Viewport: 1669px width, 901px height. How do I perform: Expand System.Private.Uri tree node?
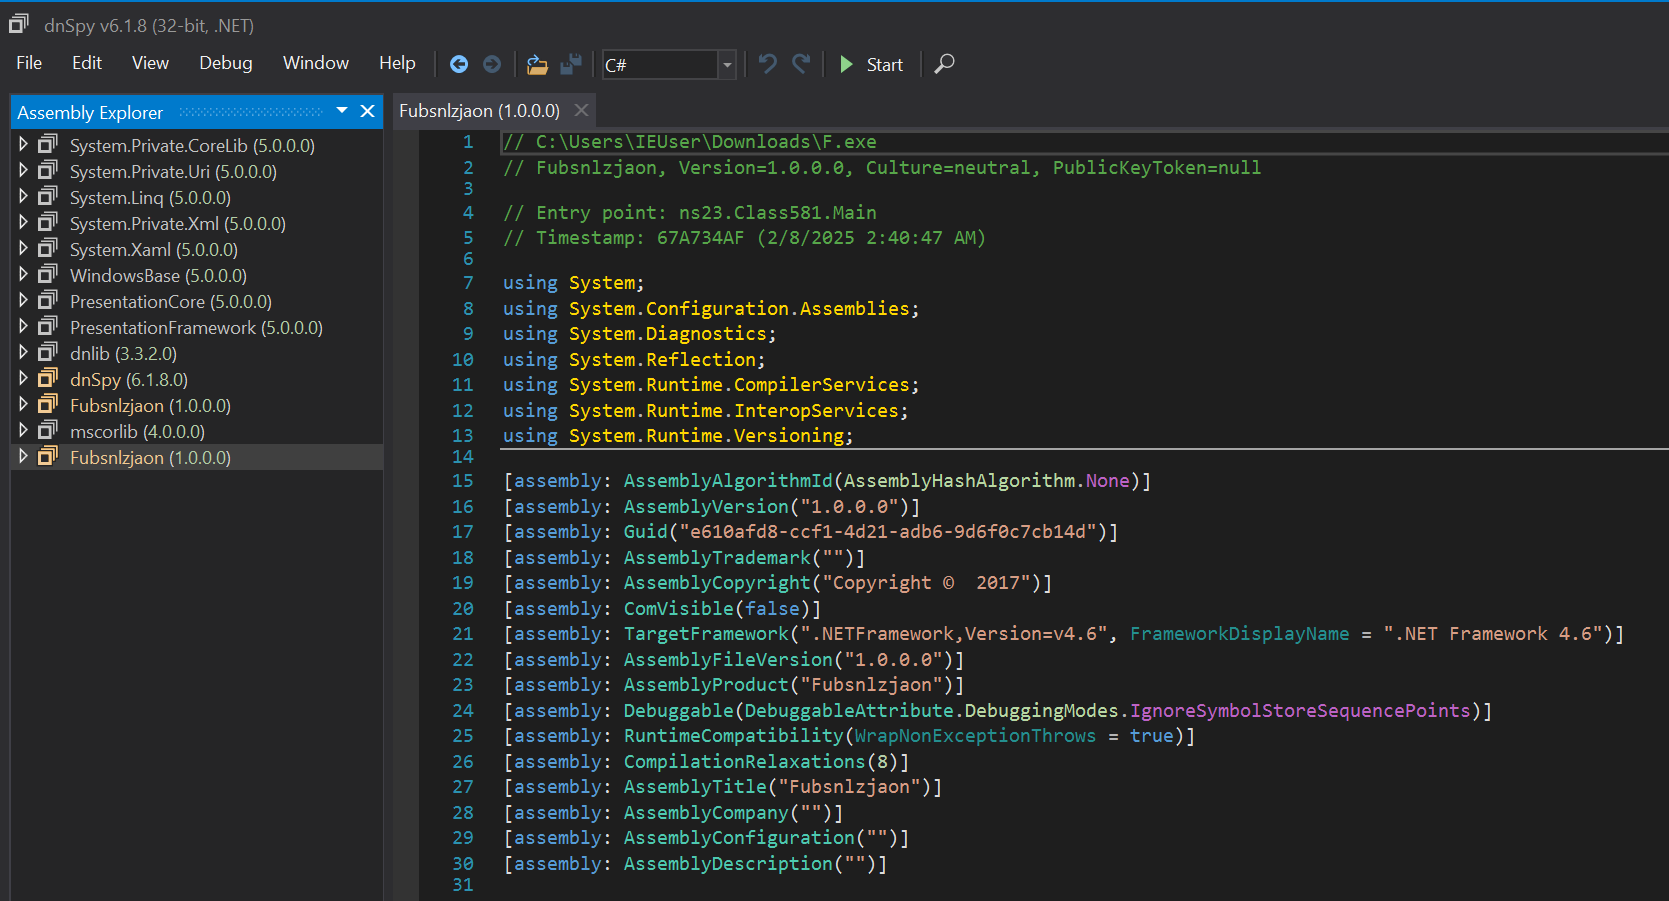tap(23, 171)
